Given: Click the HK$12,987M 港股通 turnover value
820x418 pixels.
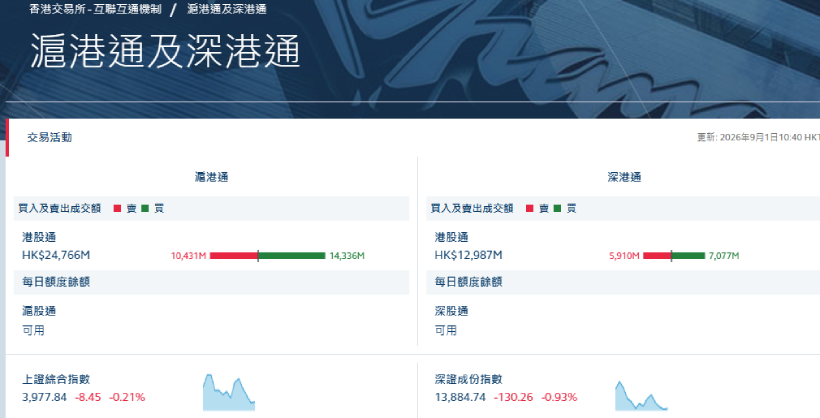Looking at the screenshot, I should [469, 255].
